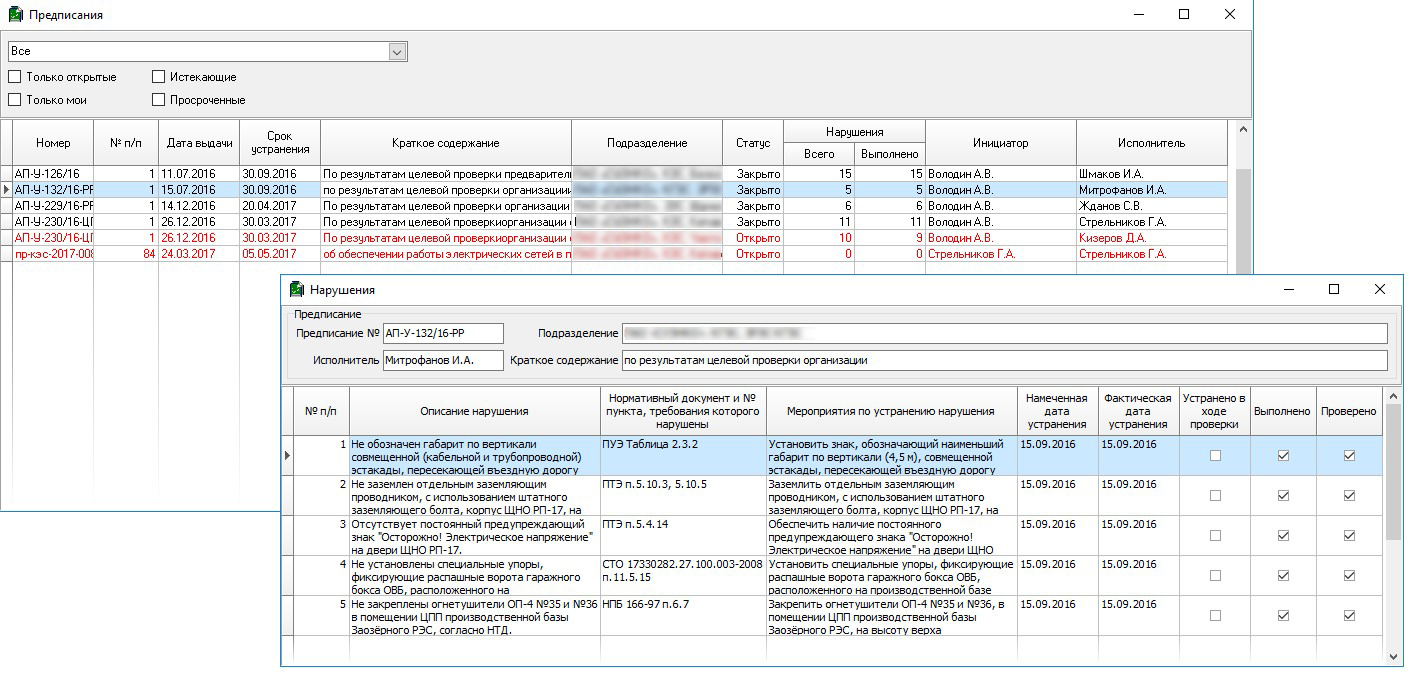Click the Фактическая дата устранения column header
Screen dimensions: 1416x682
coord(1138,411)
